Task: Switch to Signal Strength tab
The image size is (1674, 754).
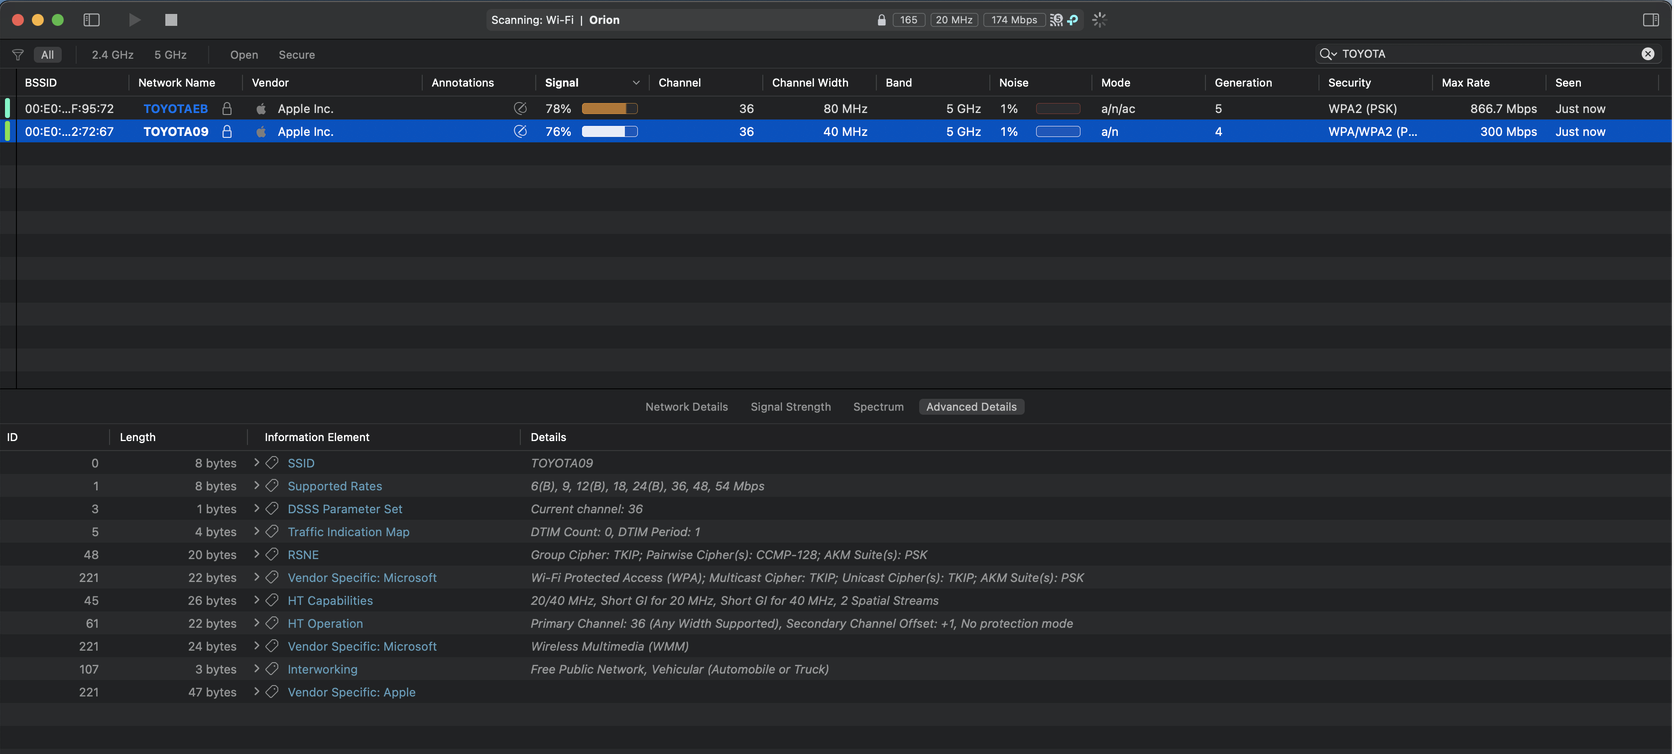Action: (x=790, y=407)
